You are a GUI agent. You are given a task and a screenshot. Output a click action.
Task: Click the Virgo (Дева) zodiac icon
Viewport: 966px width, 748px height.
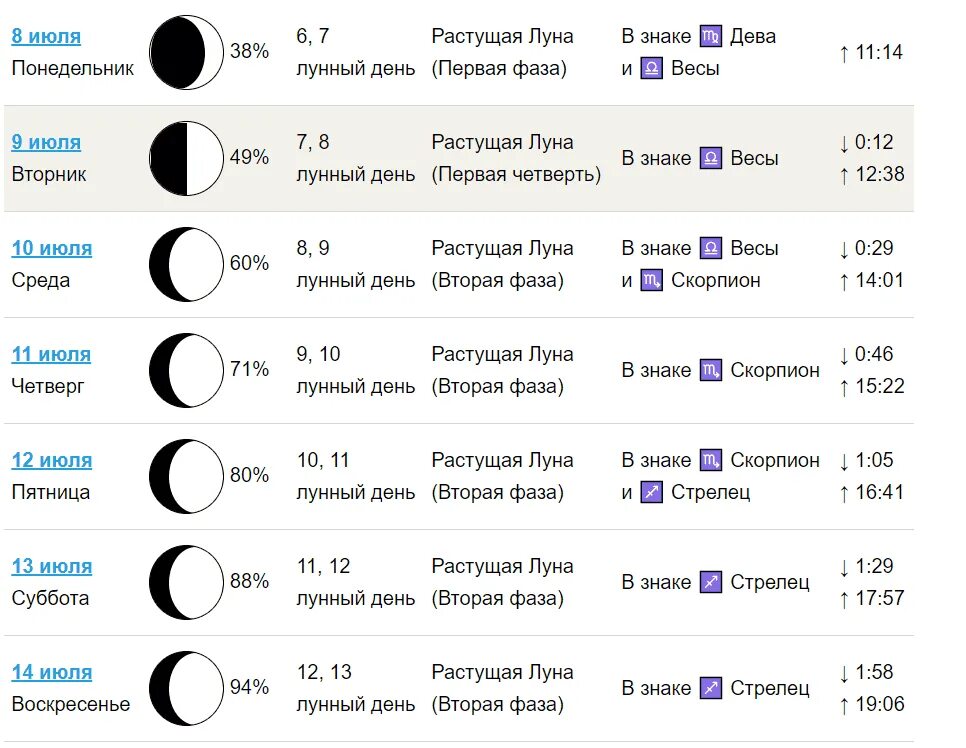coord(711,36)
